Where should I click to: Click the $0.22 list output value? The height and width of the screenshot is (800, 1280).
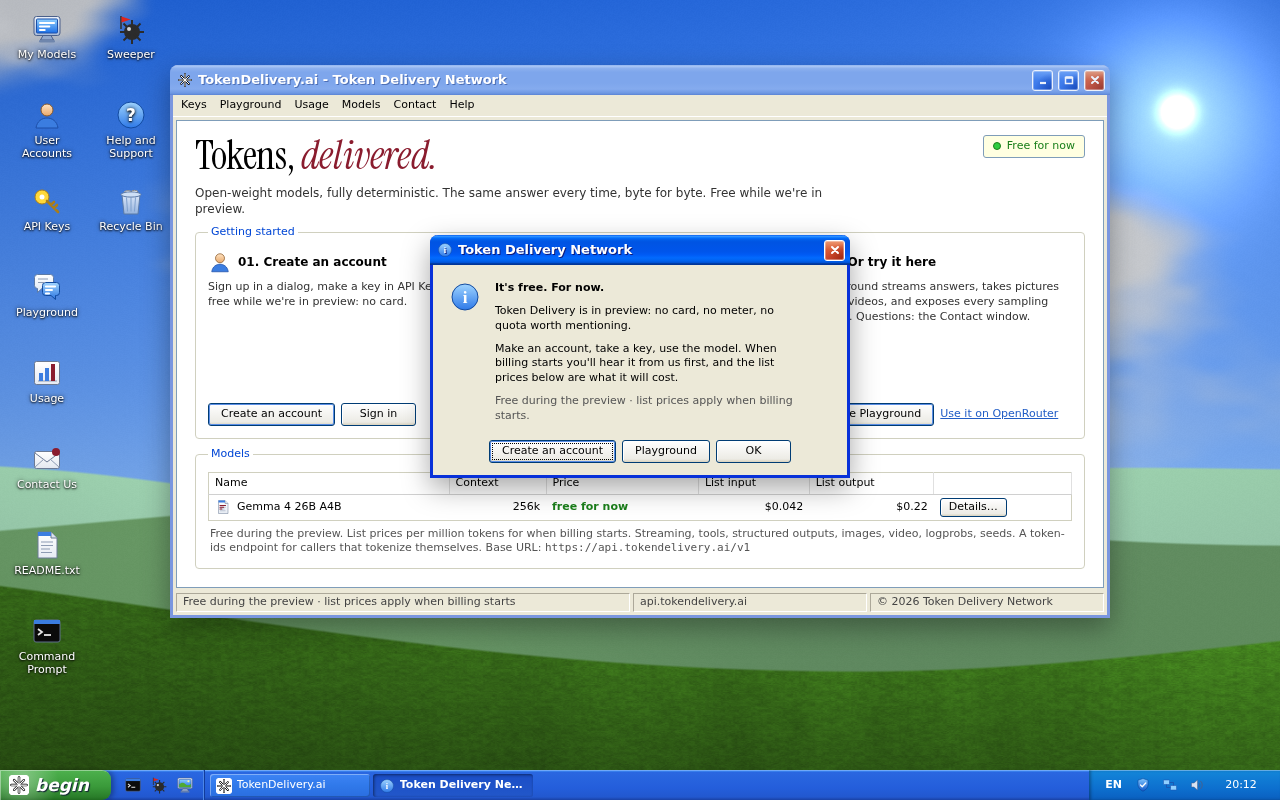pyautogui.click(x=912, y=507)
